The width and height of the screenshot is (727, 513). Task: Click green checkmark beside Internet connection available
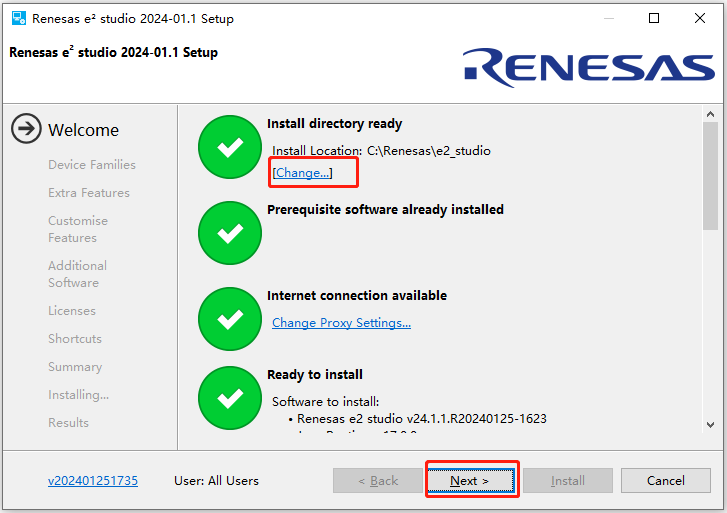coord(230,318)
